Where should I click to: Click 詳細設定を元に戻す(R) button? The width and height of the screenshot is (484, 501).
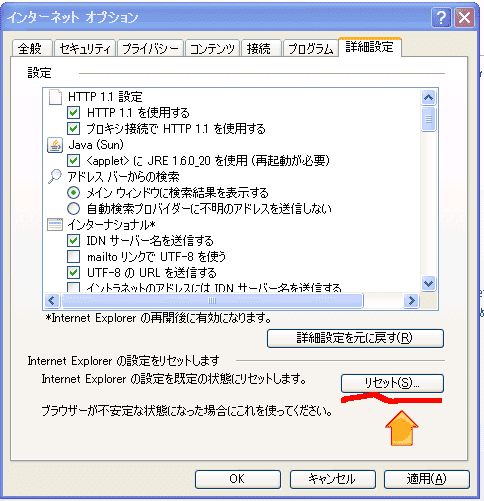pyautogui.click(x=355, y=338)
